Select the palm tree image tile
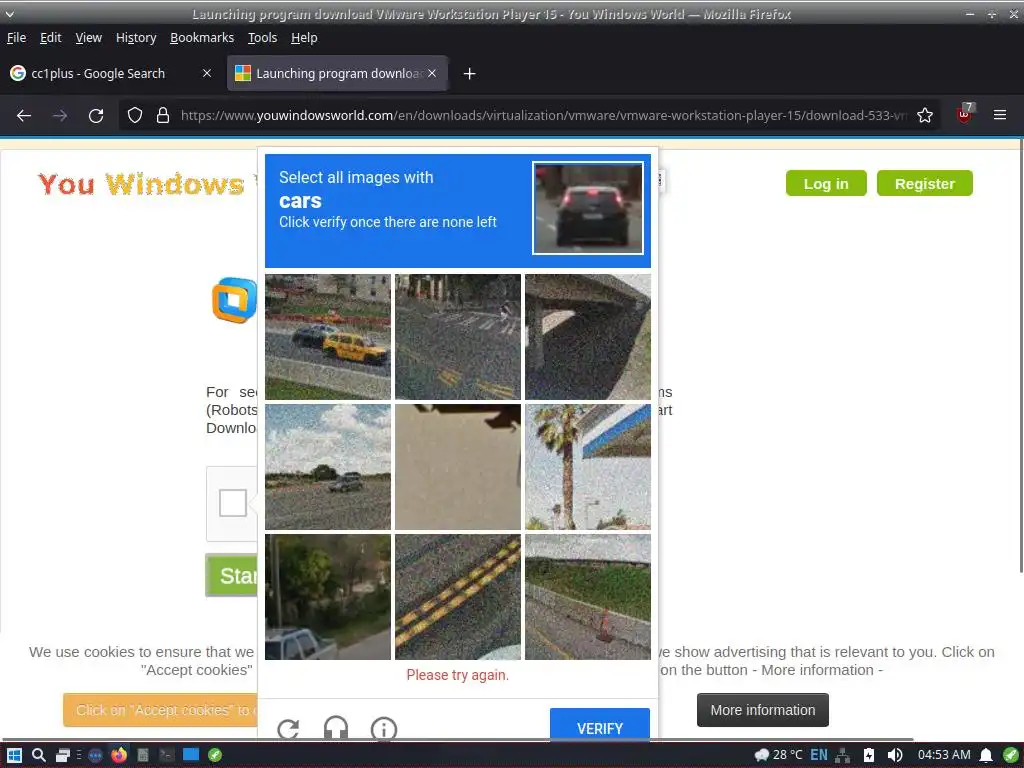 tap(588, 467)
